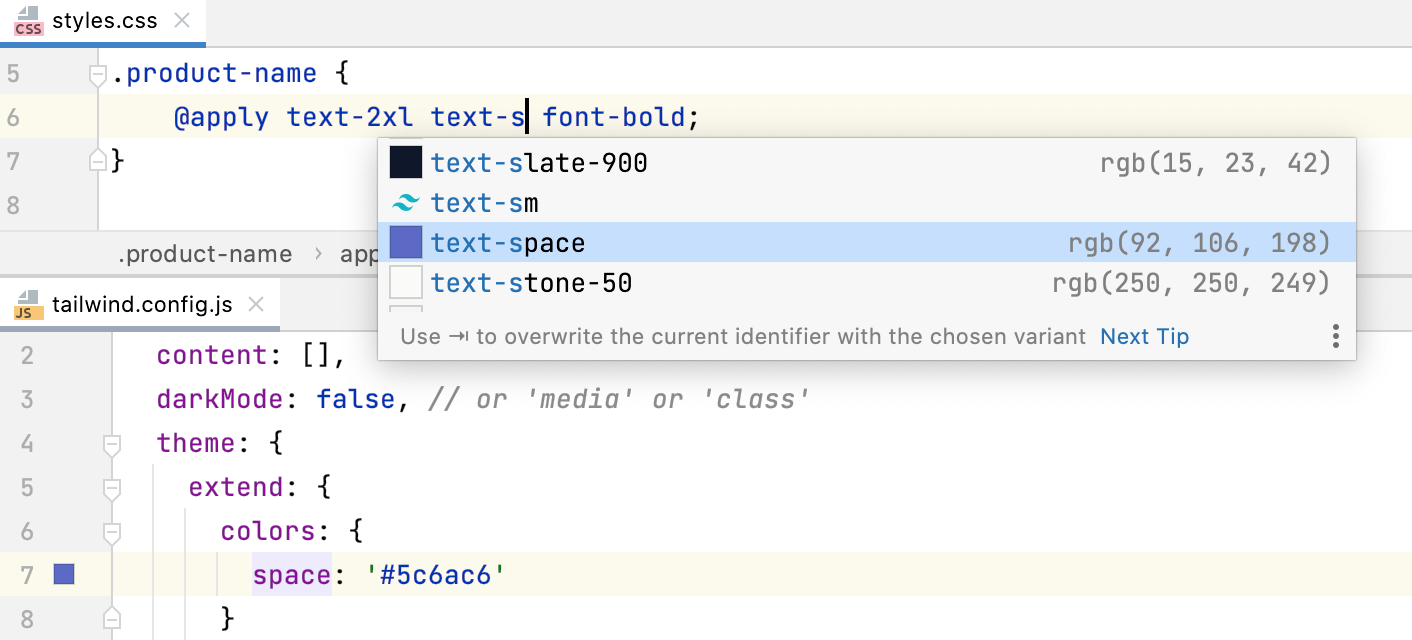Click the dark swatch next to text-slate-900
The width and height of the screenshot is (1412, 640).
tap(408, 161)
